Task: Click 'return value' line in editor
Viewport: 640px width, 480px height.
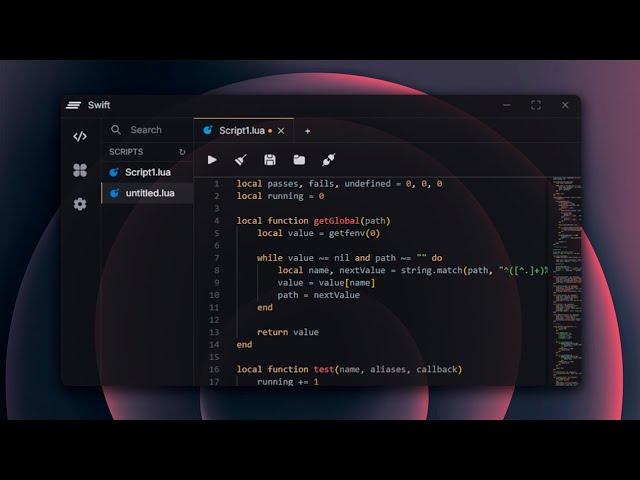Action: click(x=288, y=332)
